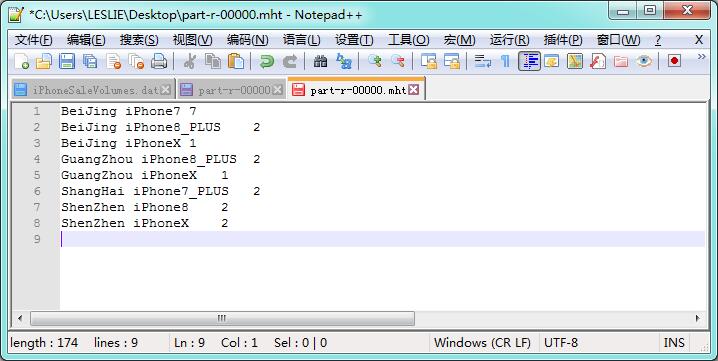The height and width of the screenshot is (361, 718).
Task: Click line 'ShangHai iPhone7_PLUS 2'
Action: click(x=161, y=191)
